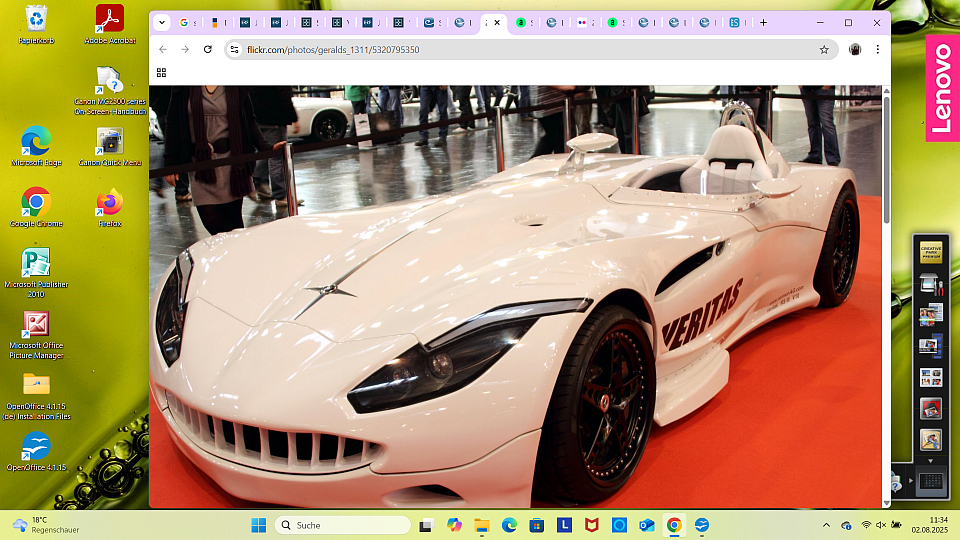Open Adobe Acrobat desktop shortcut
960x540 pixels.
pyautogui.click(x=110, y=24)
